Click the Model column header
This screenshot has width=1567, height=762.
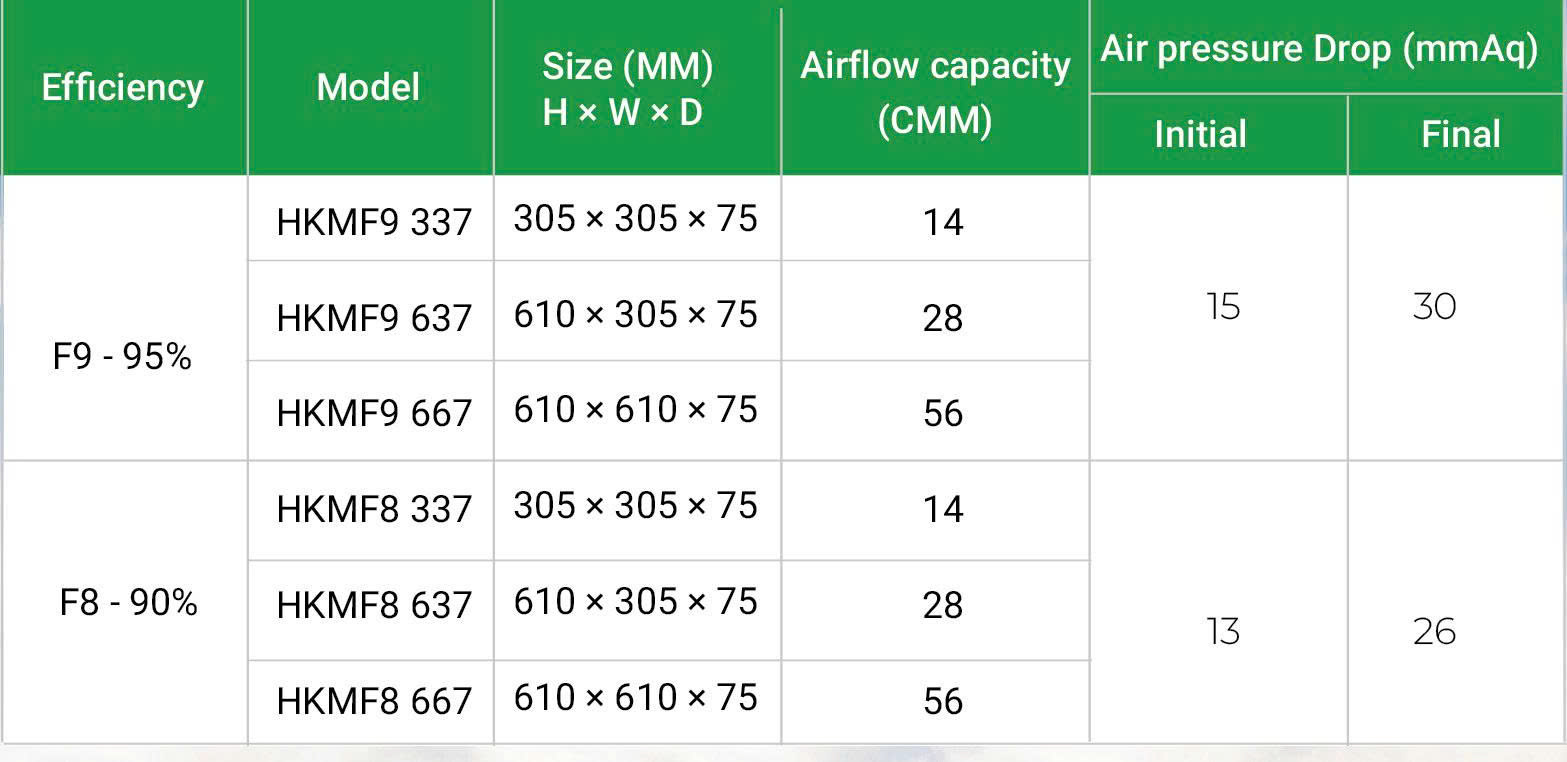click(x=368, y=88)
